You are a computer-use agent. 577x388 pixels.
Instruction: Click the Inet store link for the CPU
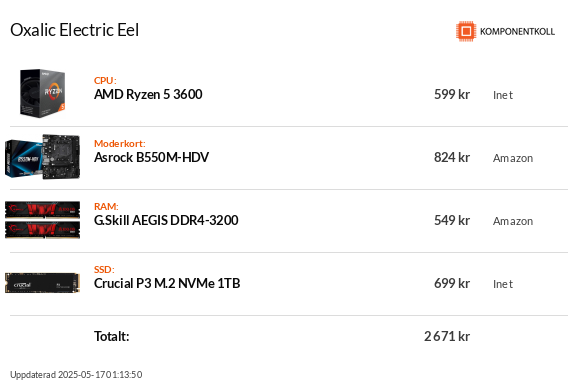click(503, 95)
